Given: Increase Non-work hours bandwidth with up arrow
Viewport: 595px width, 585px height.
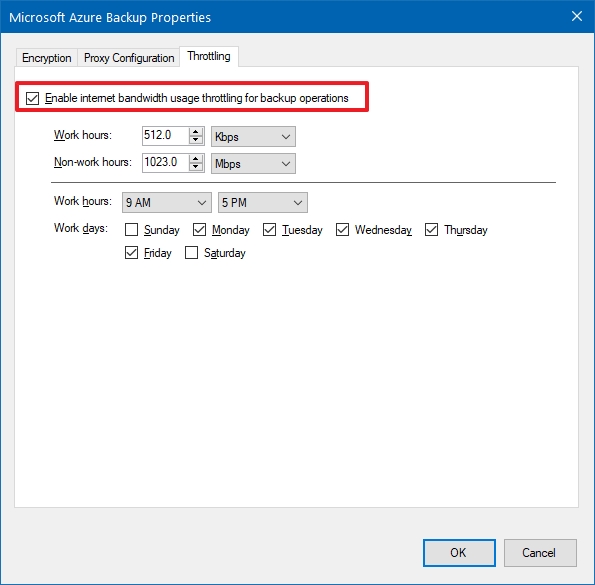Looking at the screenshot, I should point(196,159).
